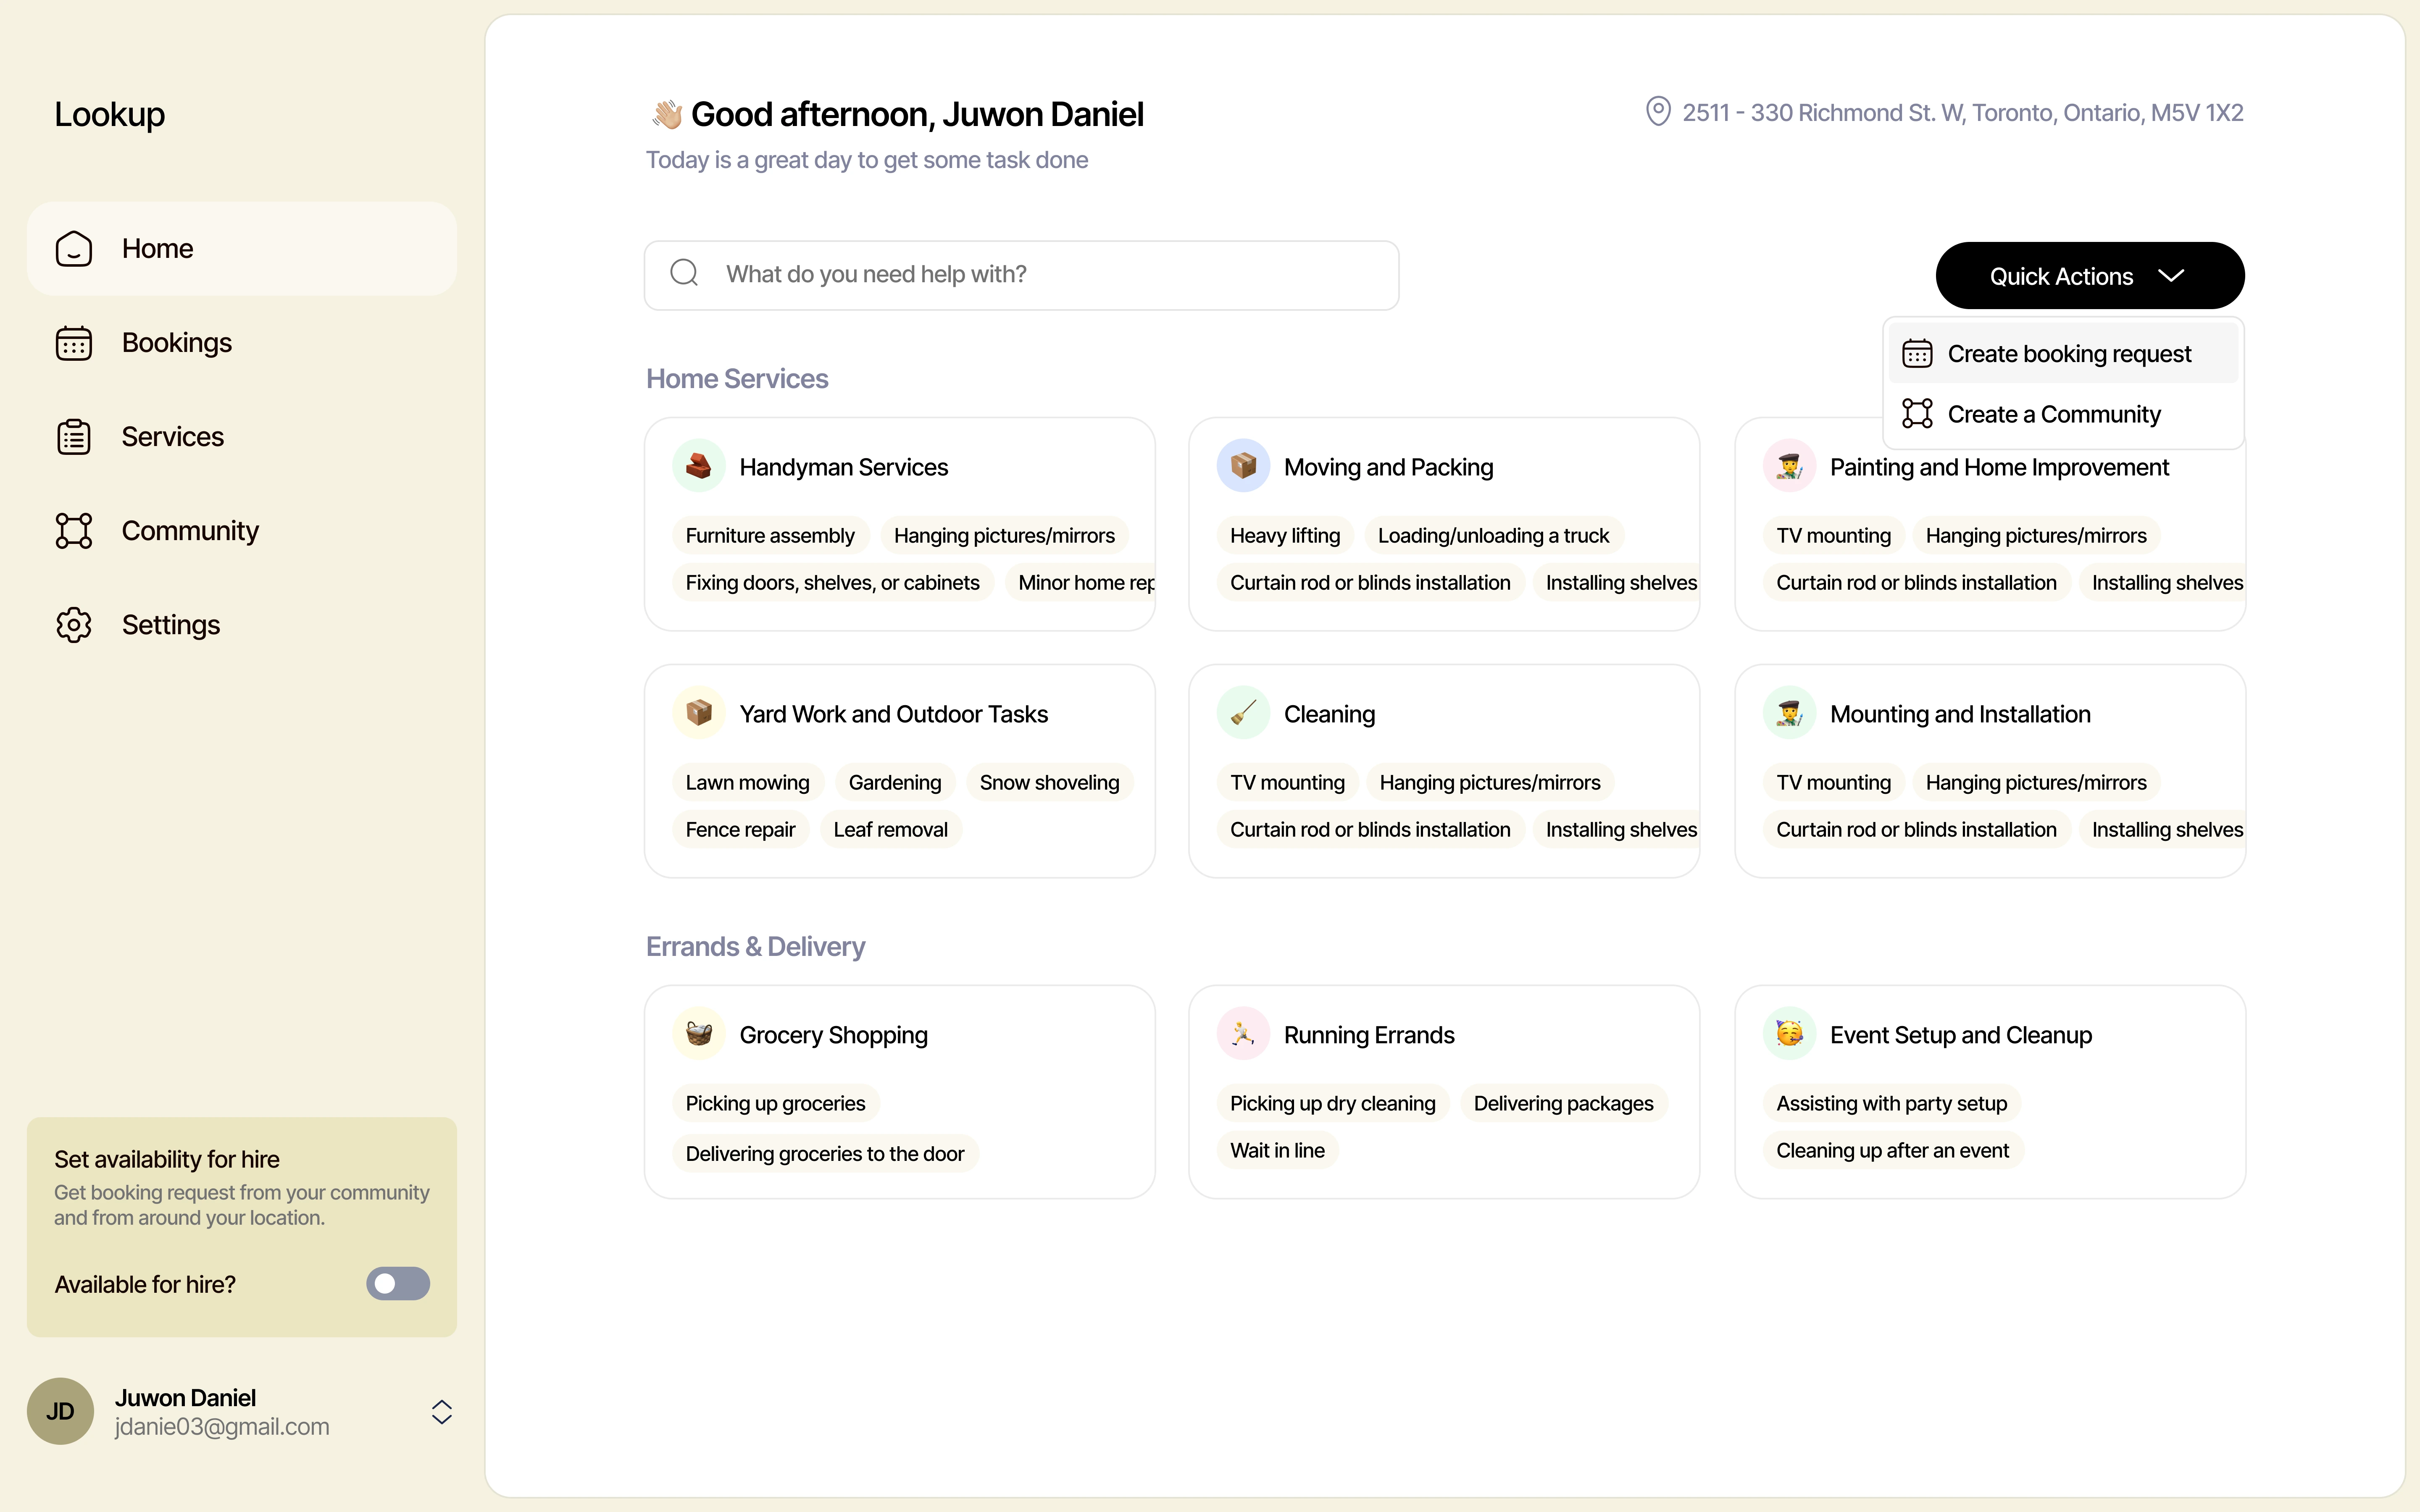Click the JD profile avatar

(60, 1411)
